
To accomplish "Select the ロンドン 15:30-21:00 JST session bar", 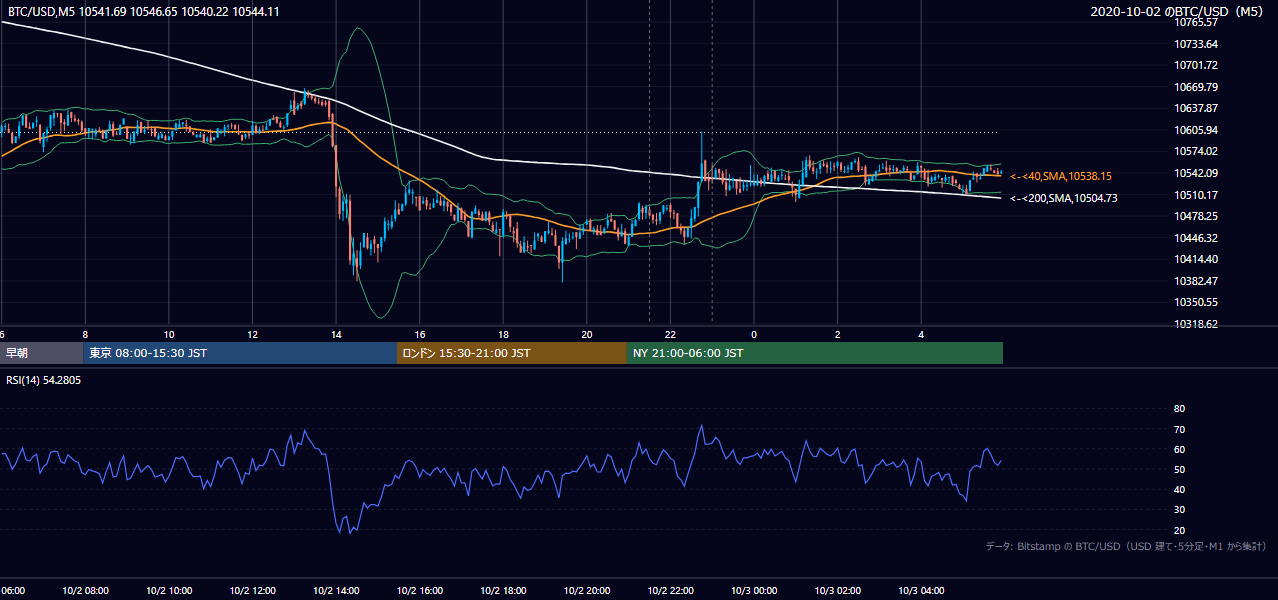I will click(x=512, y=353).
